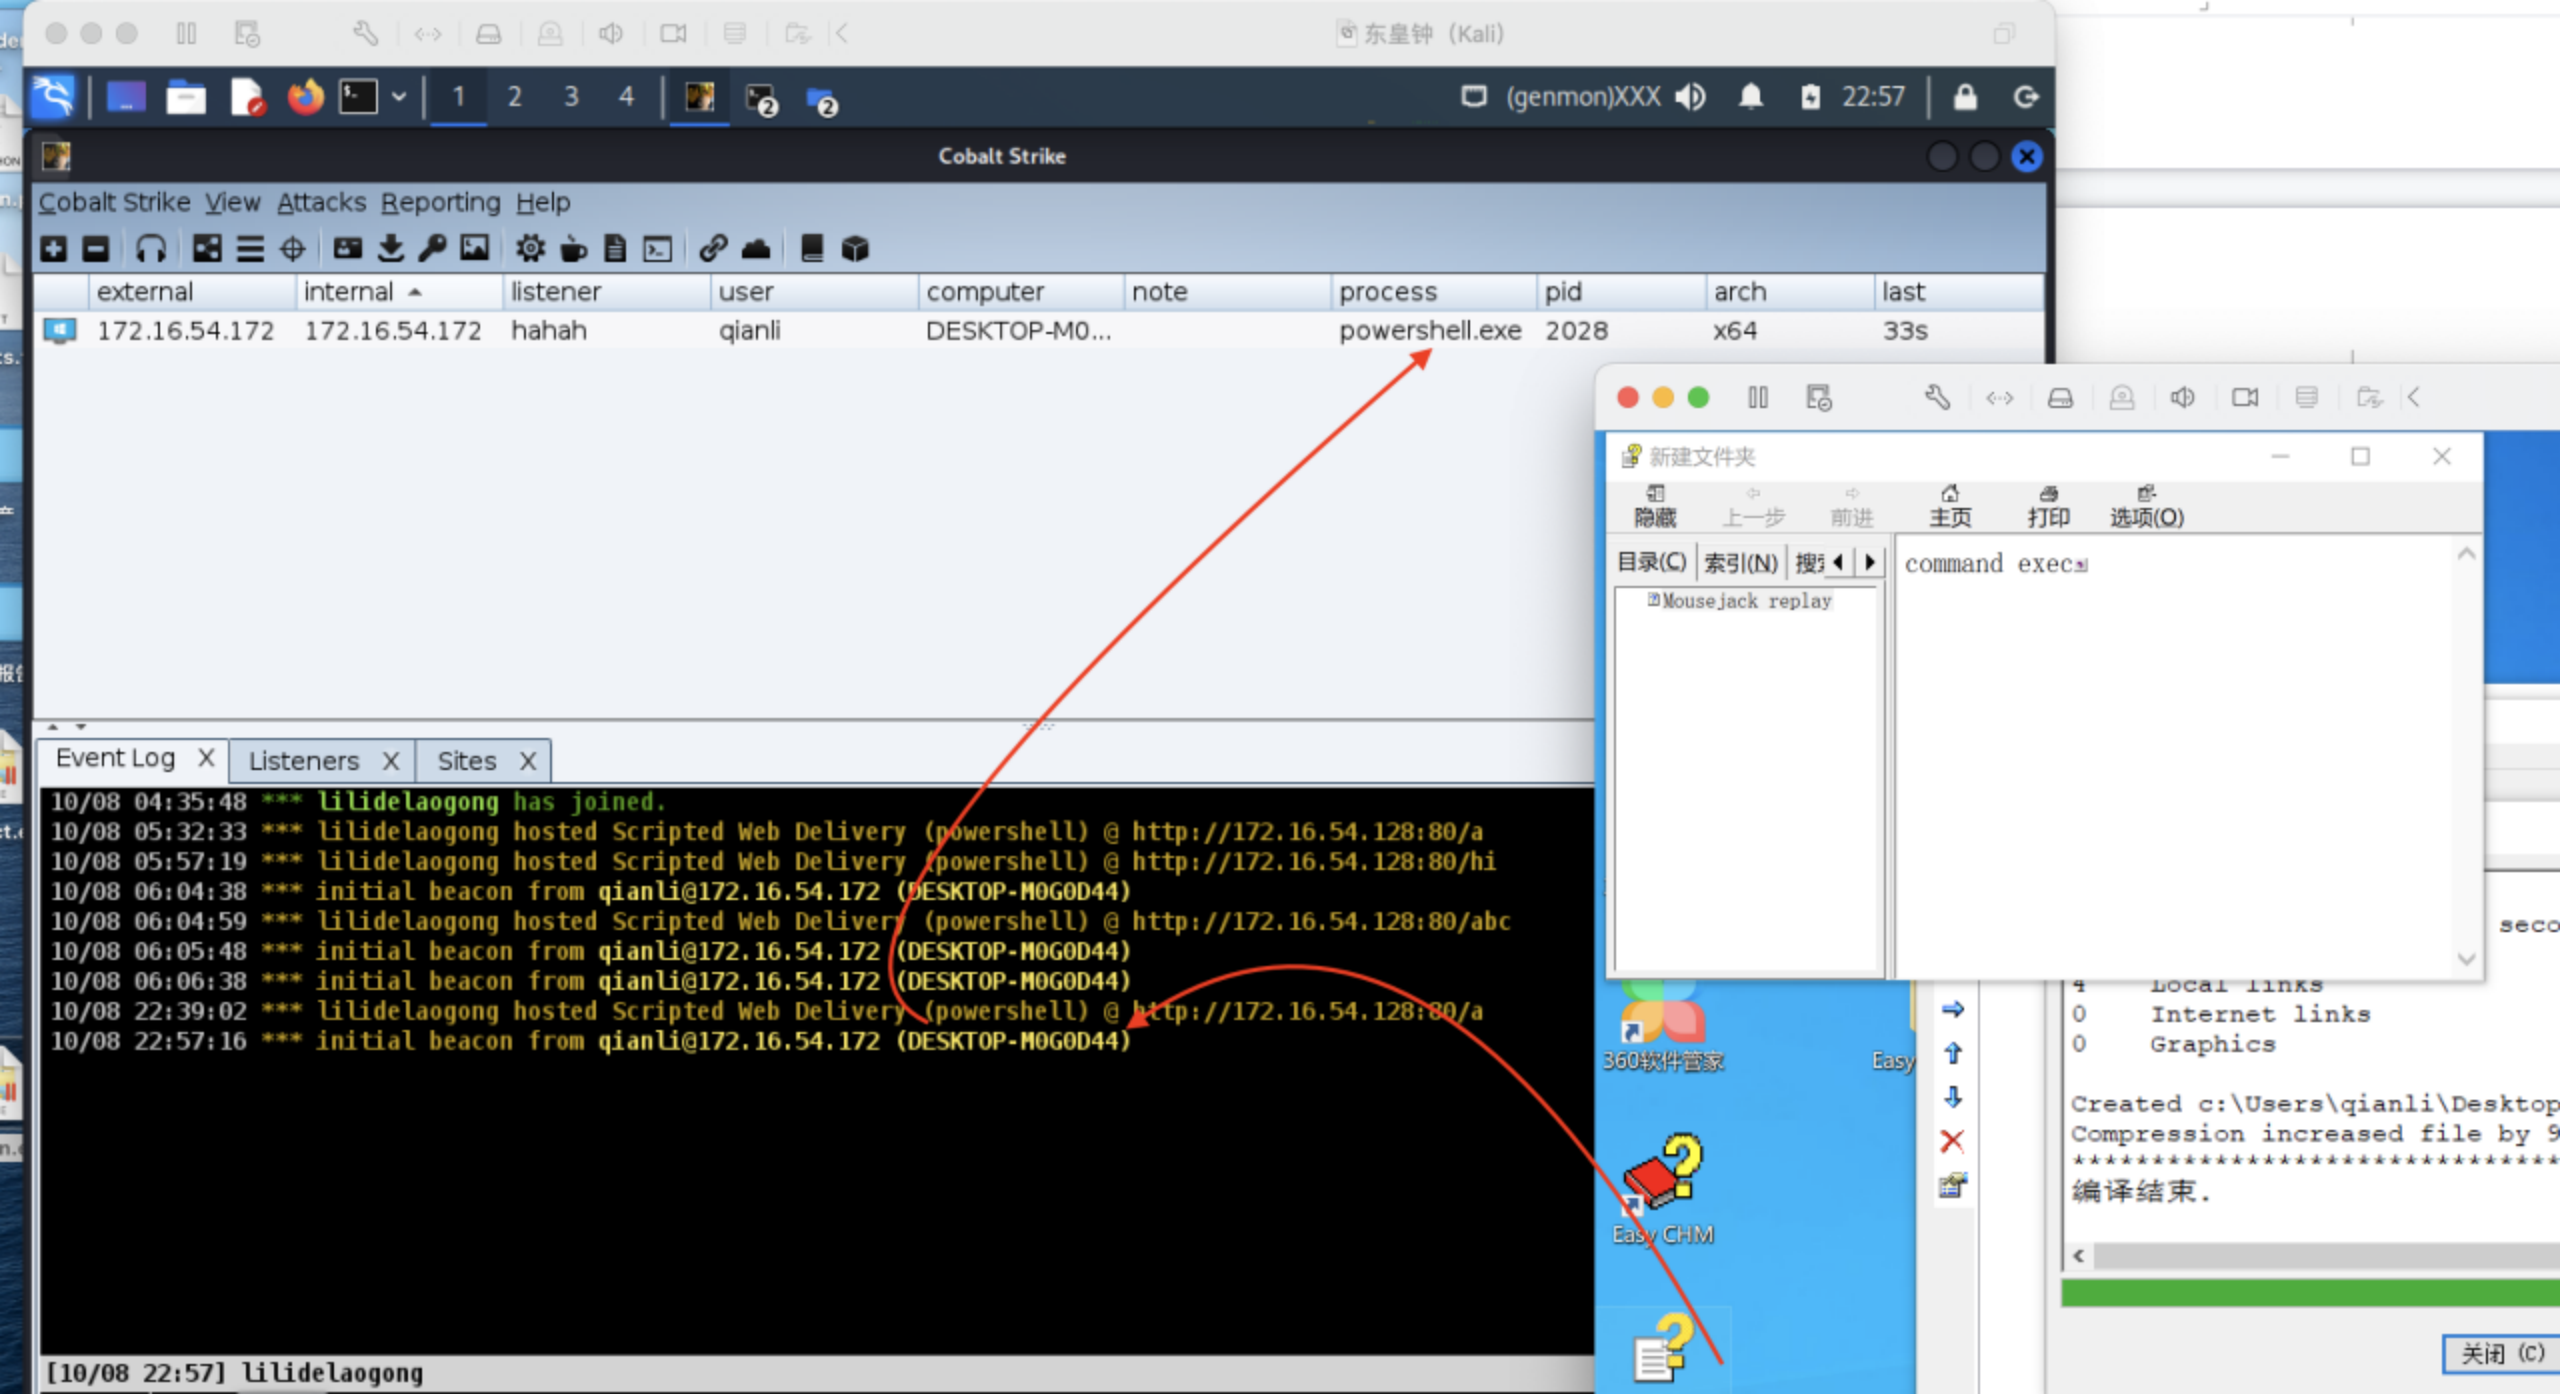
Task: Click MS Office Macro document icon
Action: (x=615, y=249)
